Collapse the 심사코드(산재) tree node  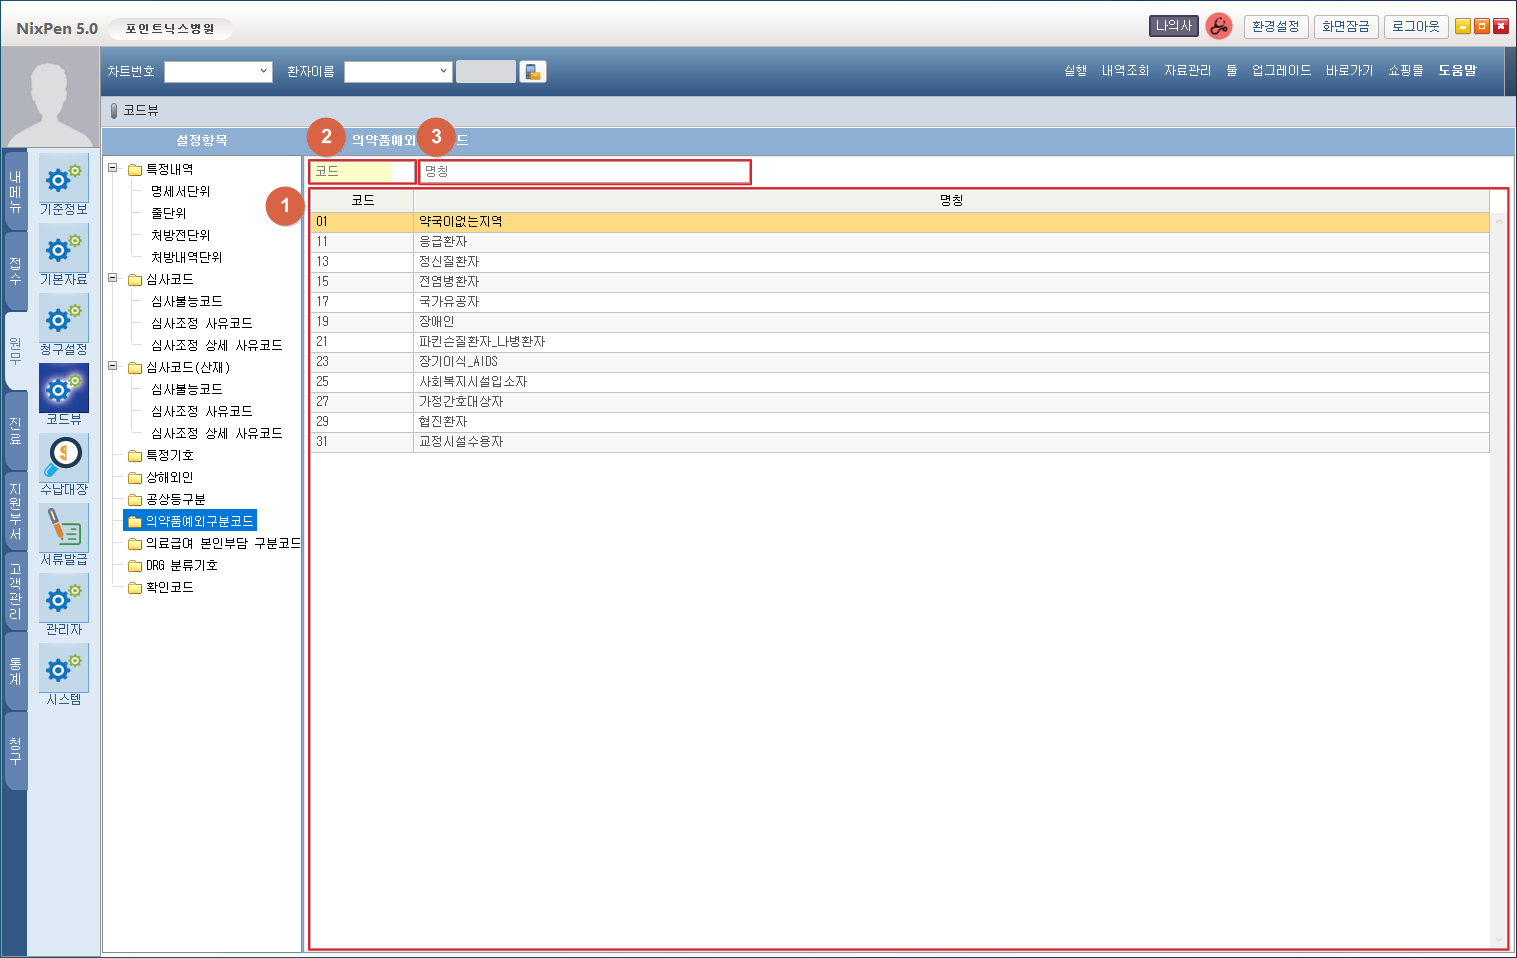click(113, 366)
